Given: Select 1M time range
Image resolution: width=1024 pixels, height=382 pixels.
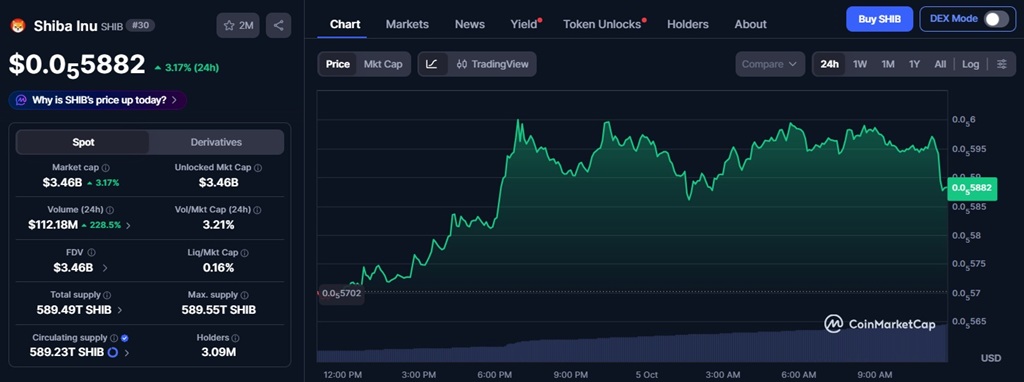Looking at the screenshot, I should (x=888, y=64).
